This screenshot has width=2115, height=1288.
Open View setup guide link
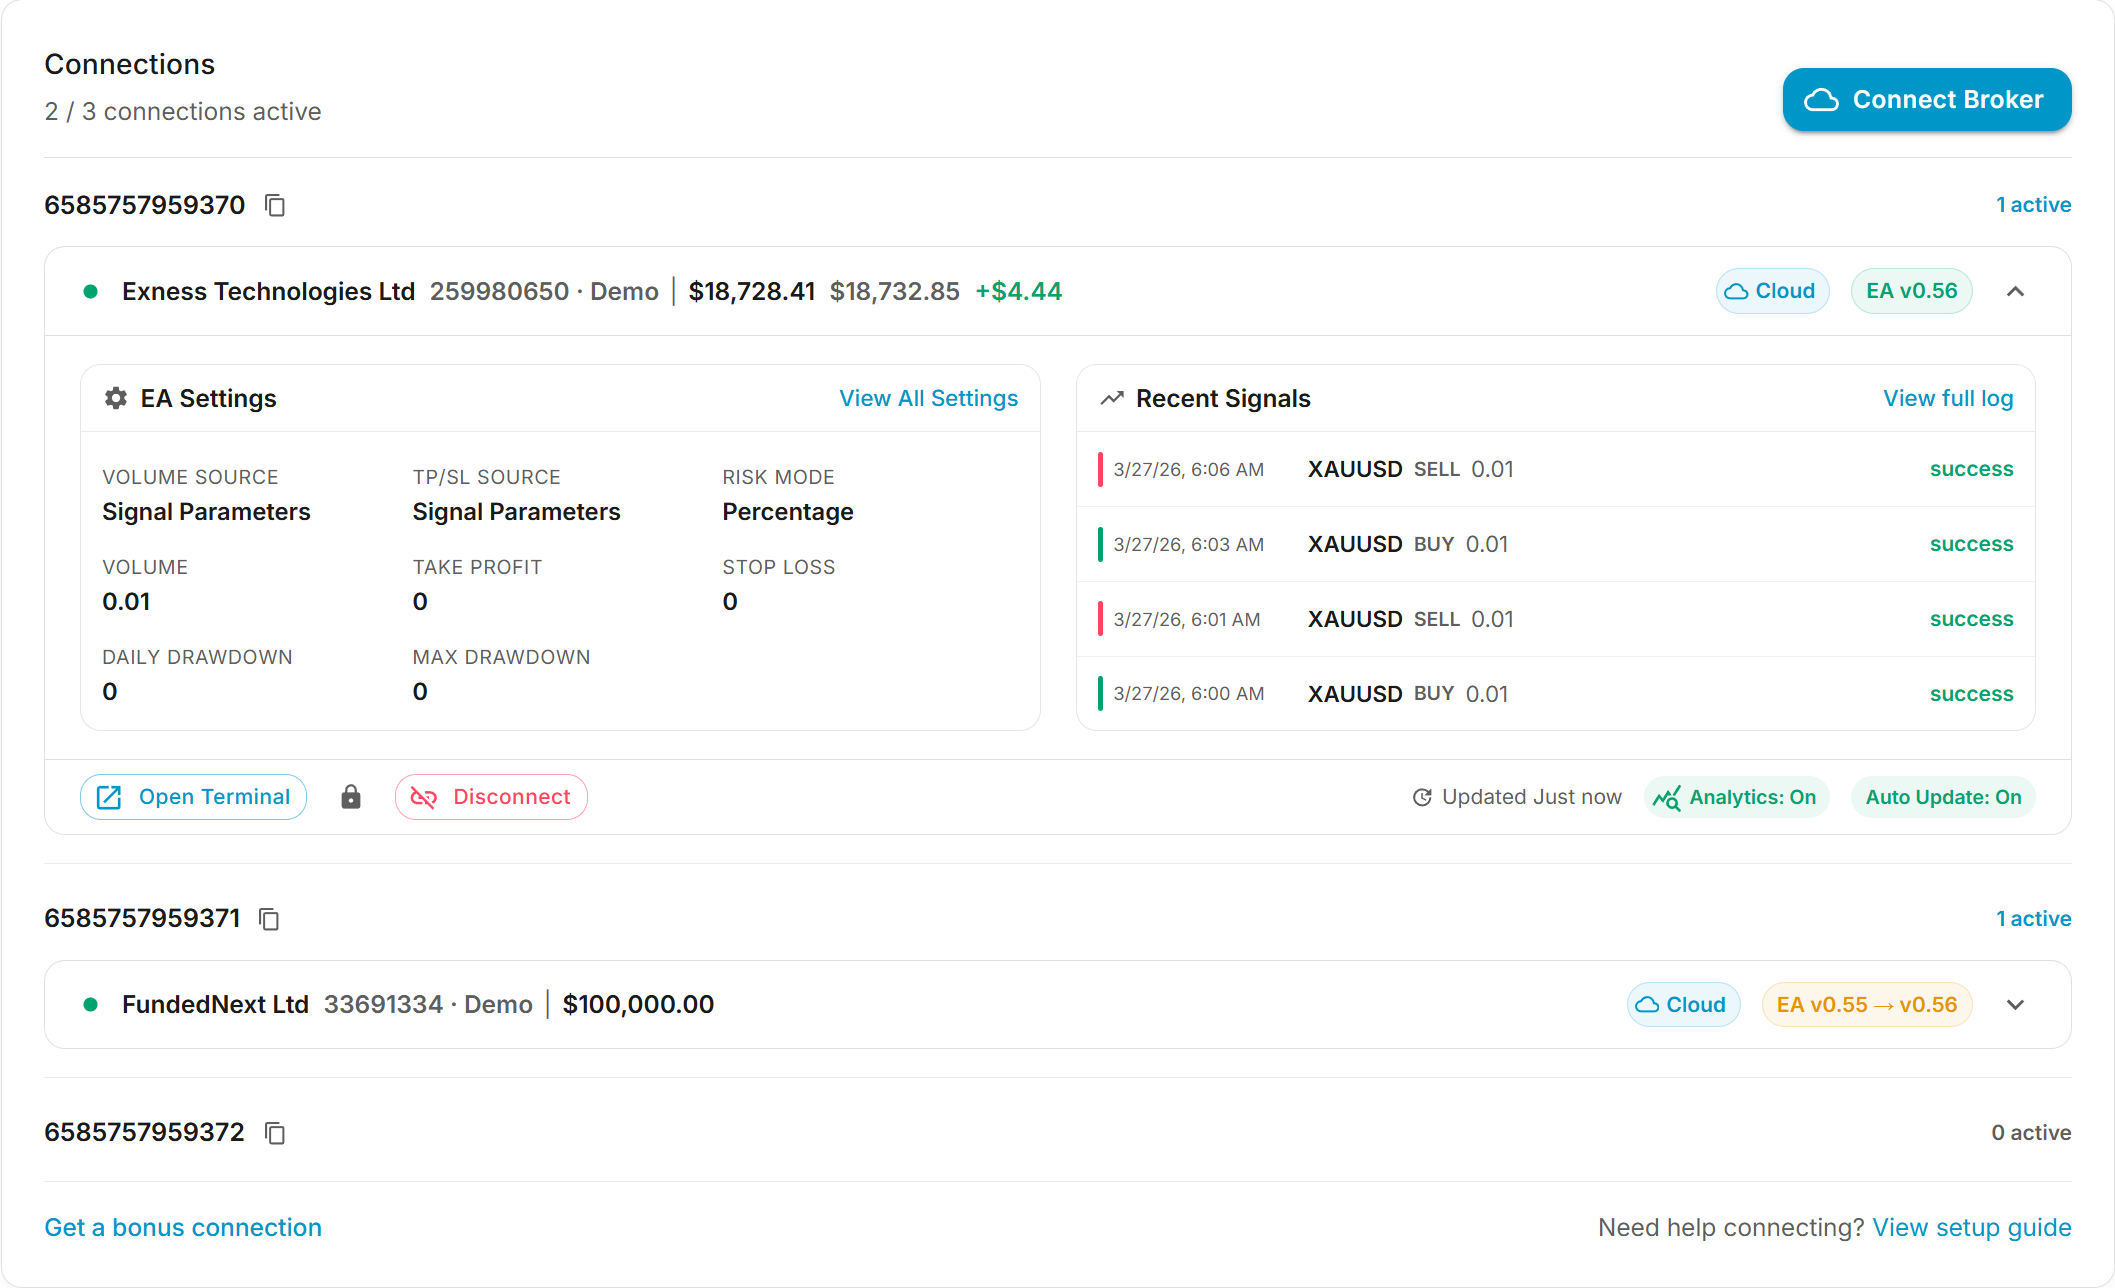(x=1972, y=1227)
